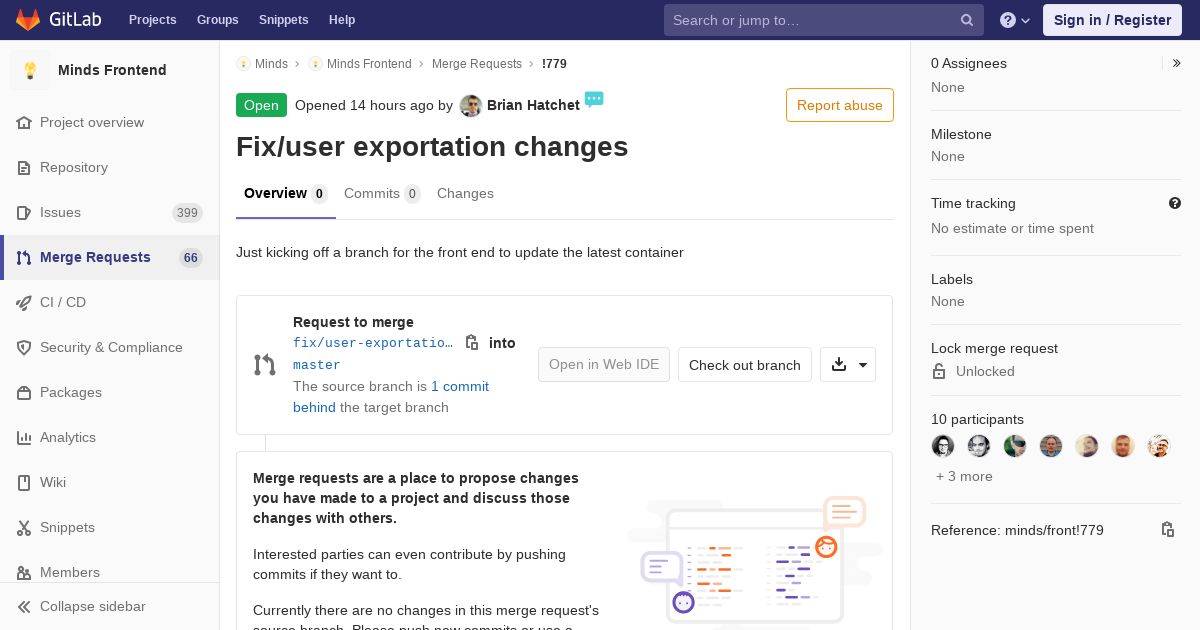Click the Search or jump to field
The image size is (1200, 630).
[824, 20]
